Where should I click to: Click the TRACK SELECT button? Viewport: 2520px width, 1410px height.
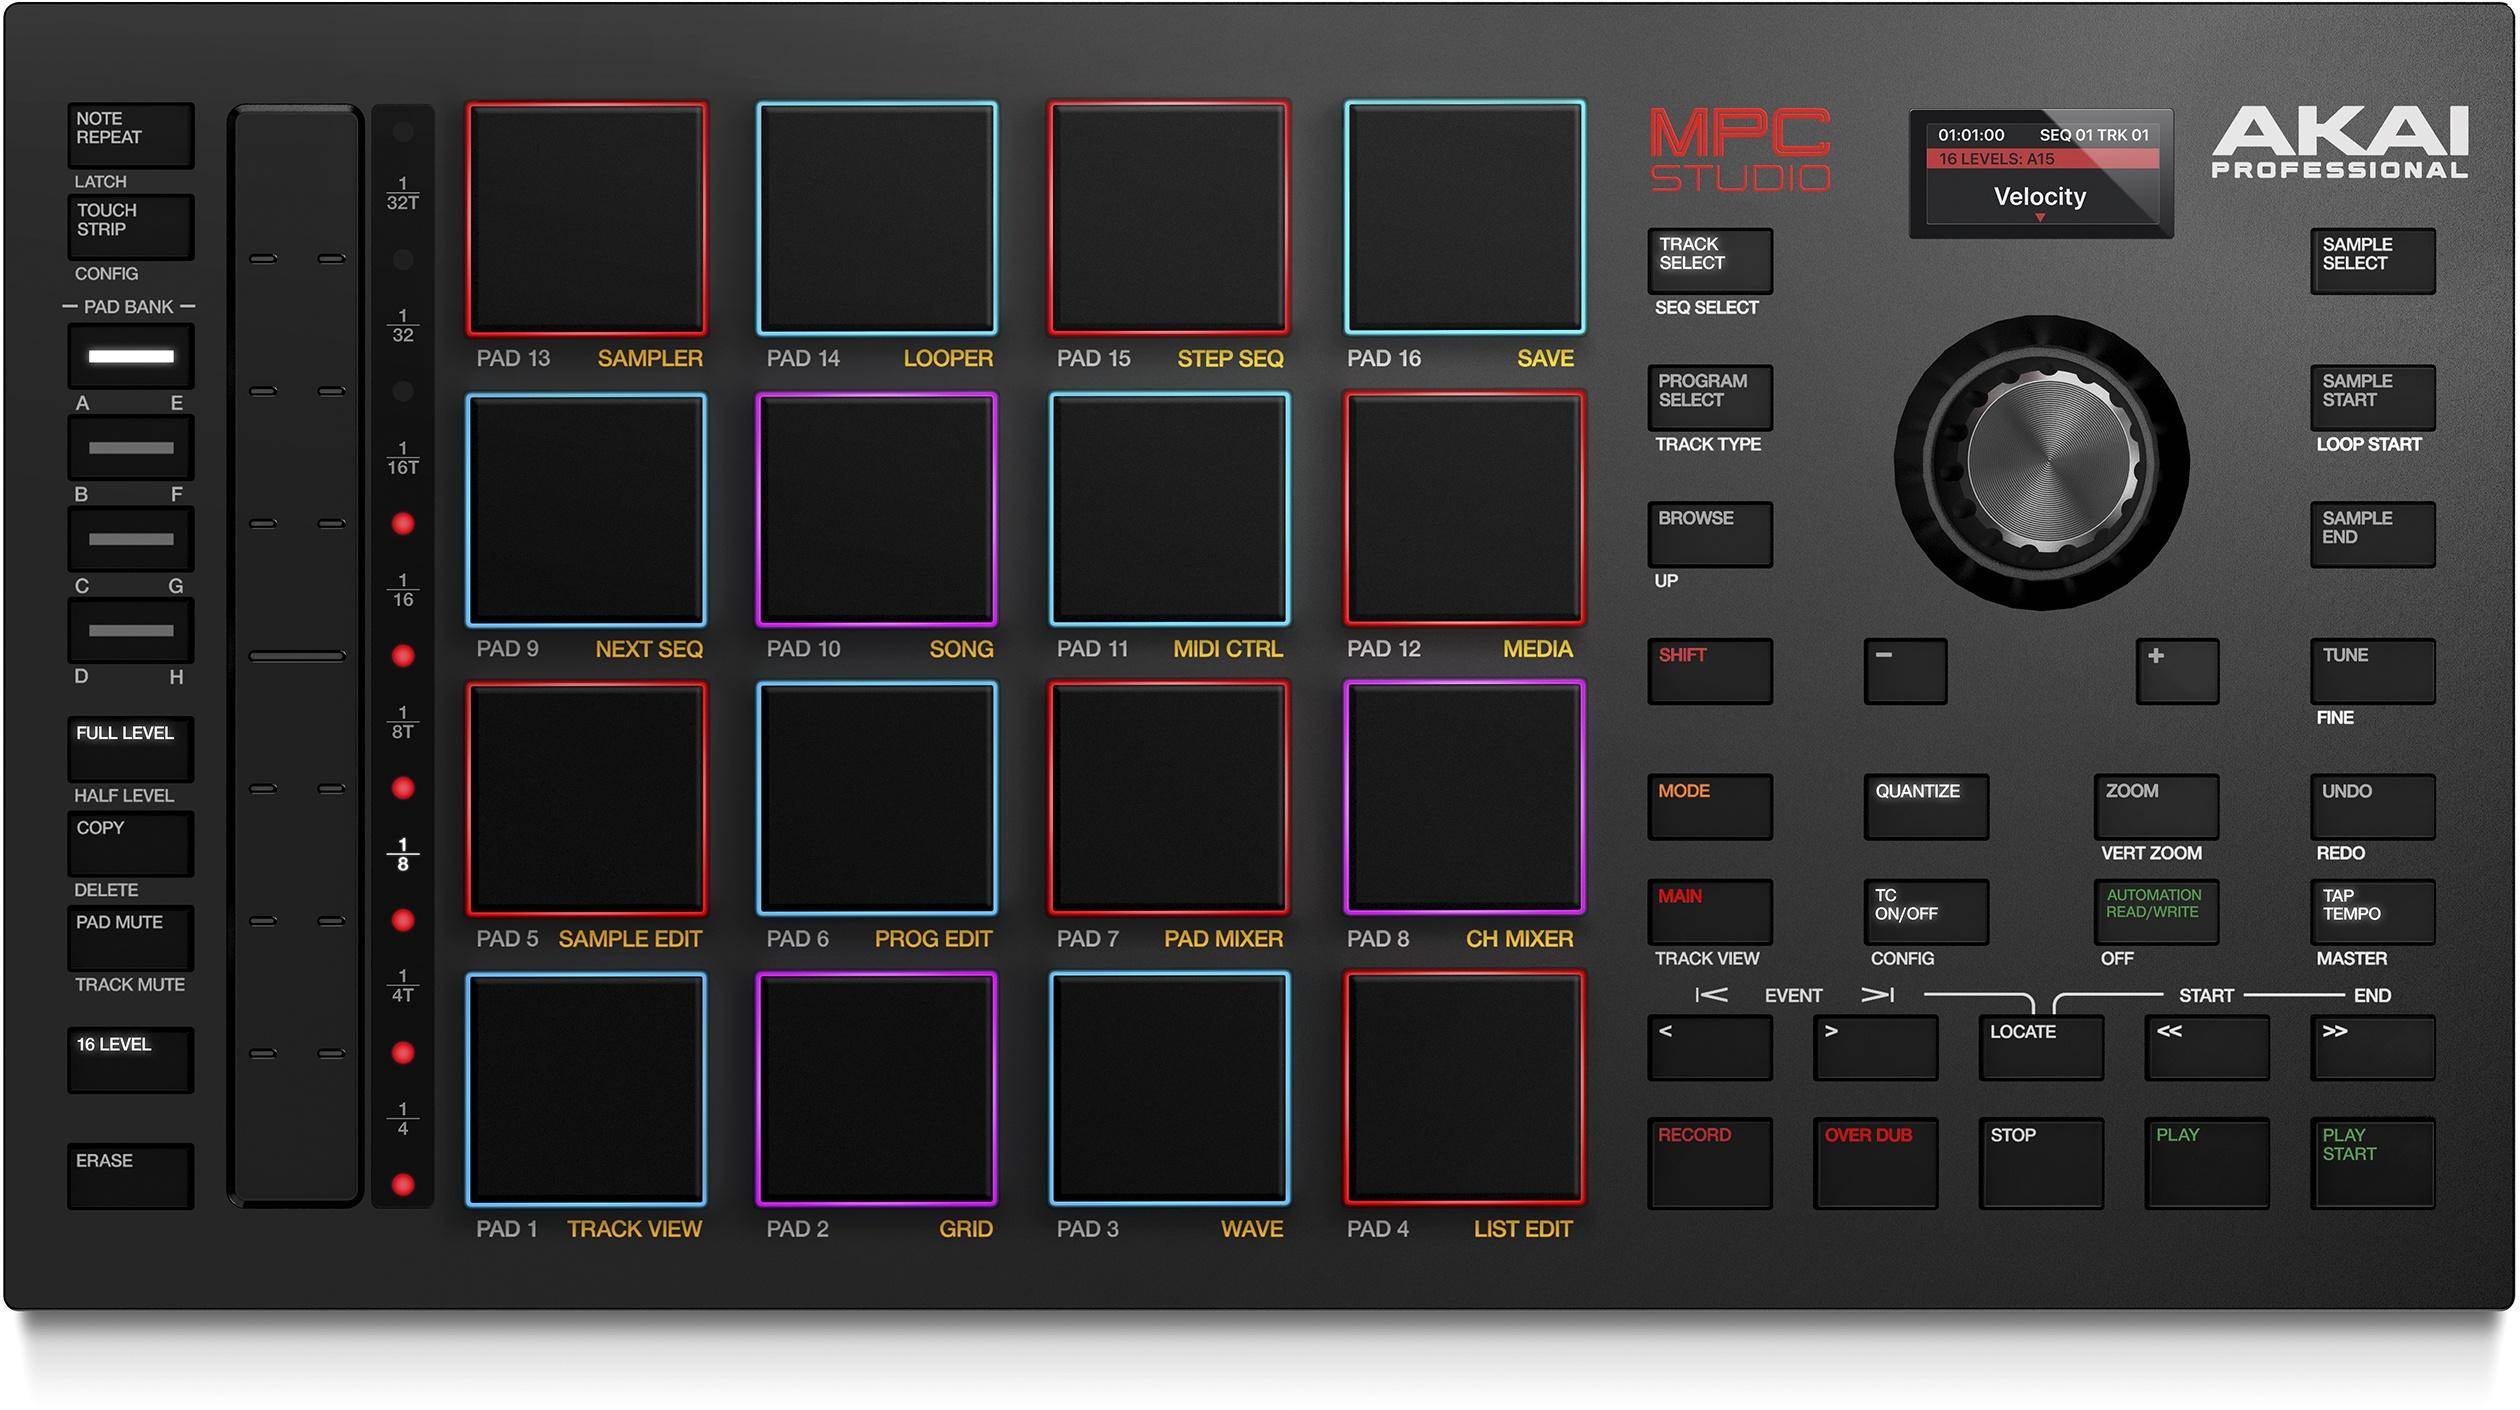pos(1710,261)
